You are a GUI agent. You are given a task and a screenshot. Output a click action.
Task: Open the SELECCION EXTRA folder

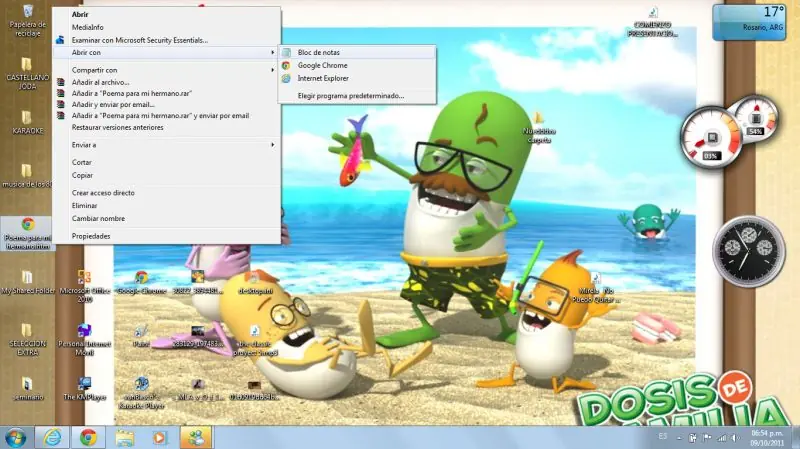click(x=28, y=339)
